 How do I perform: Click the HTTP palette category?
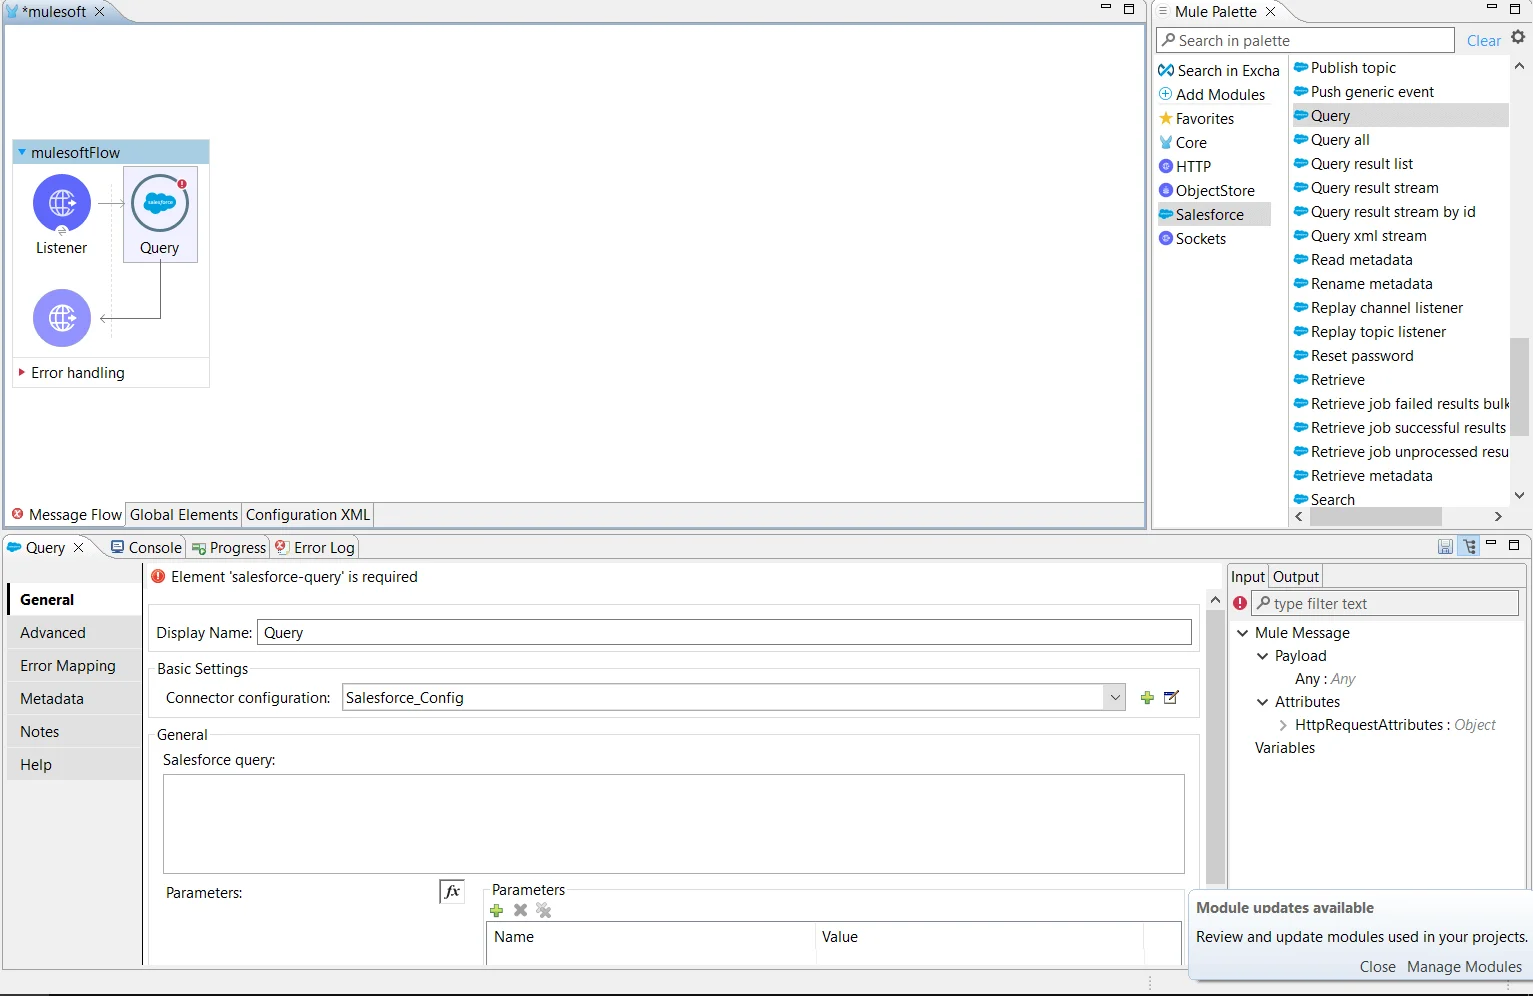click(x=1193, y=166)
